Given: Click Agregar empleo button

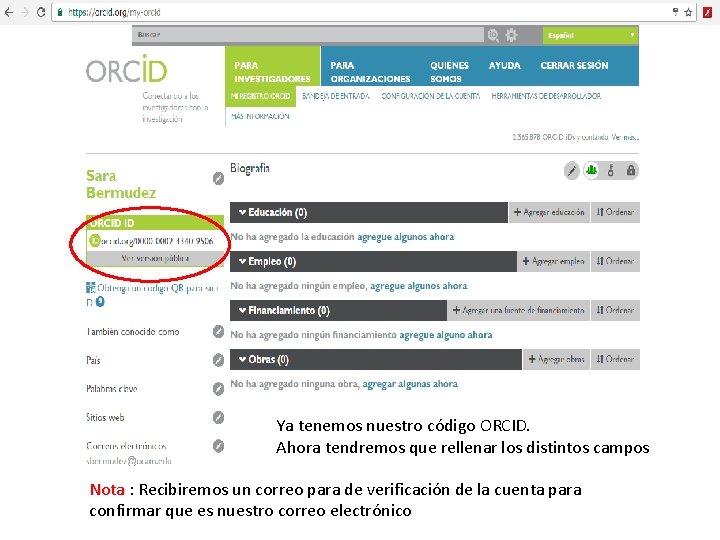Looking at the screenshot, I should pos(553,261).
